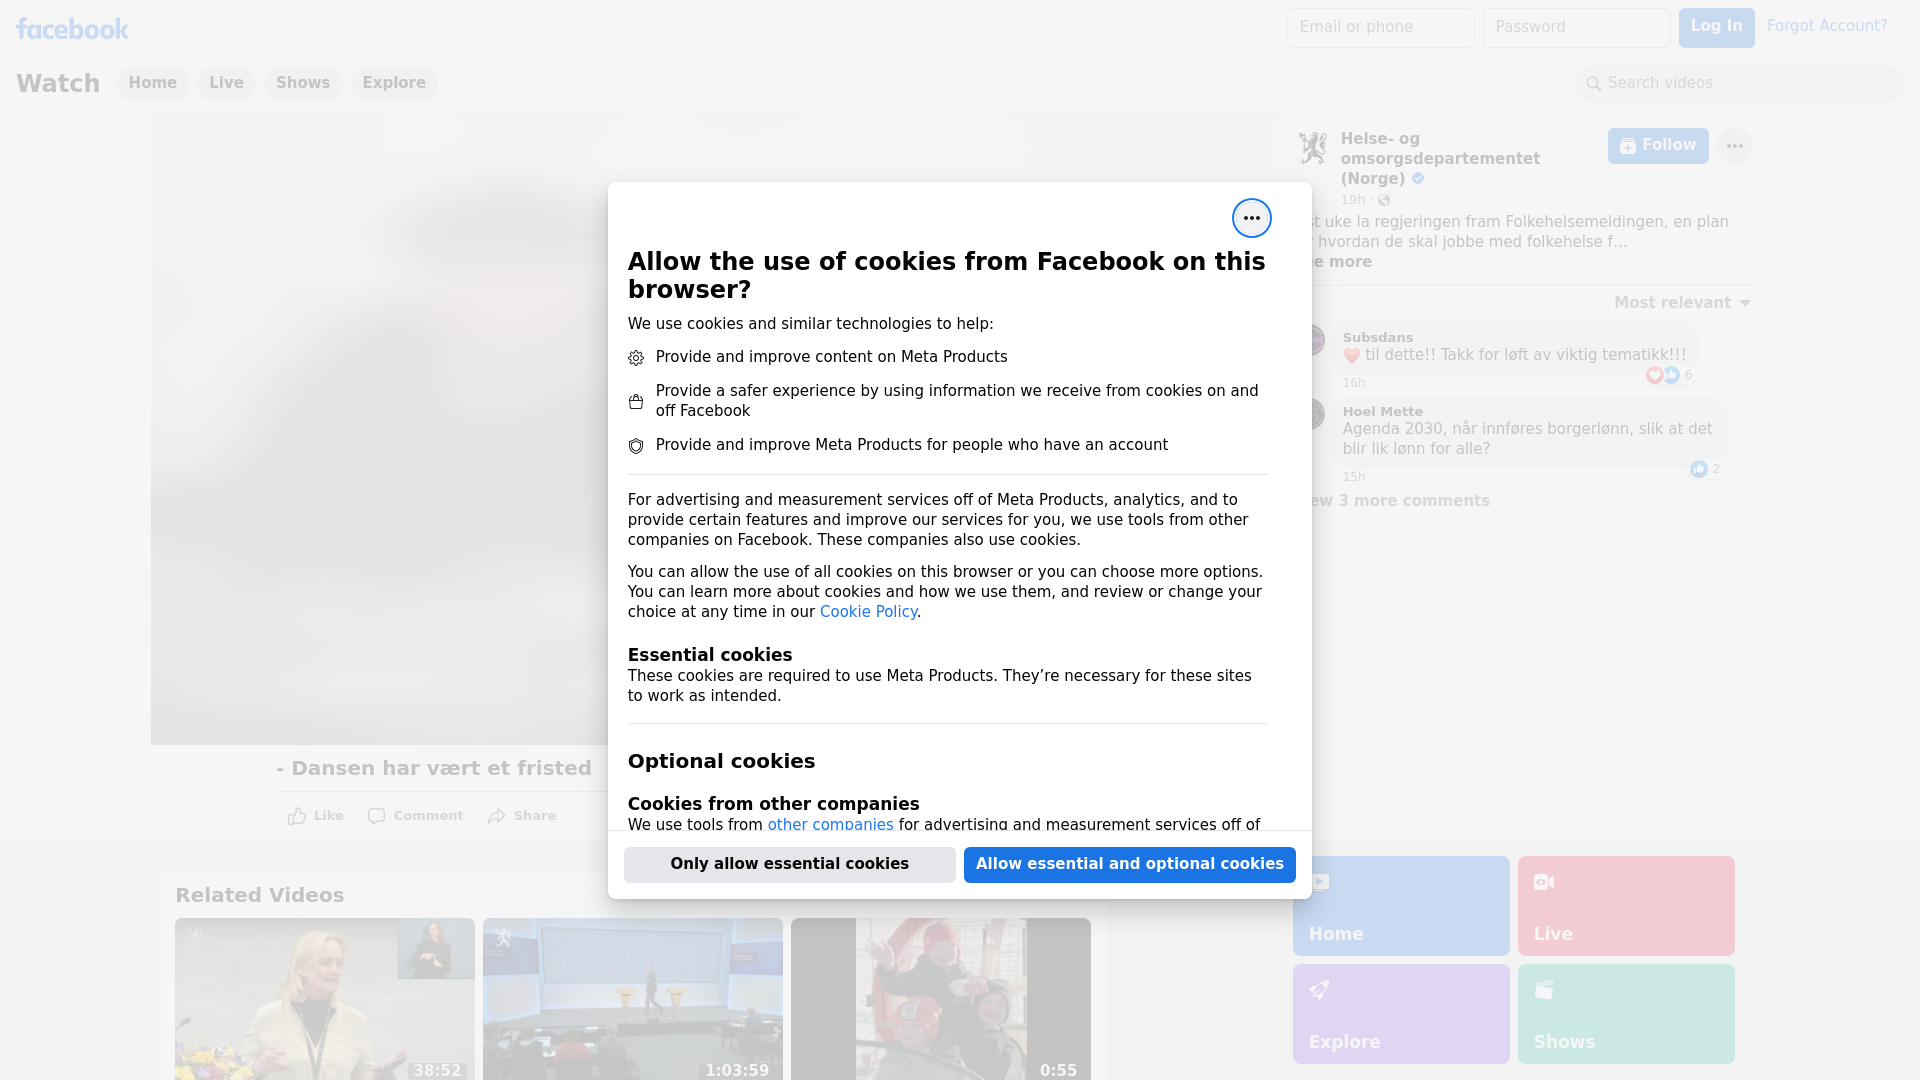Click the verified badge beside (Norge)
The image size is (1920, 1080).
coord(1418,179)
